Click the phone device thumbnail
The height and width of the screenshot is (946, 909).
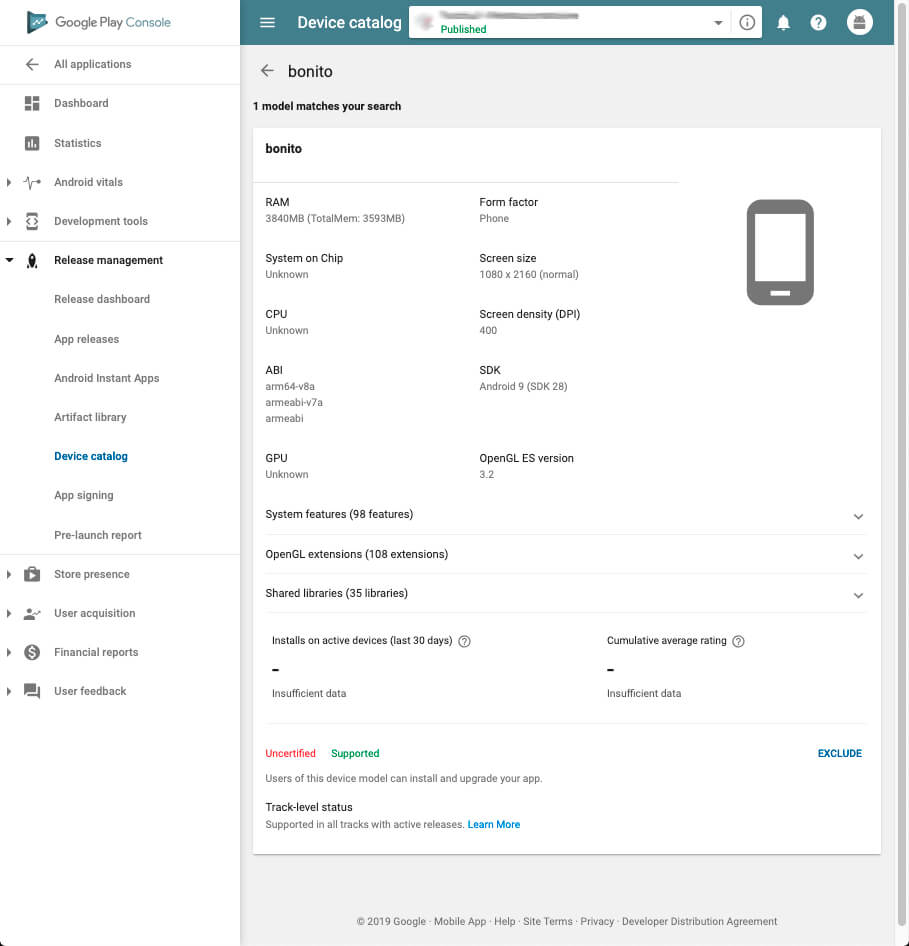coord(779,251)
